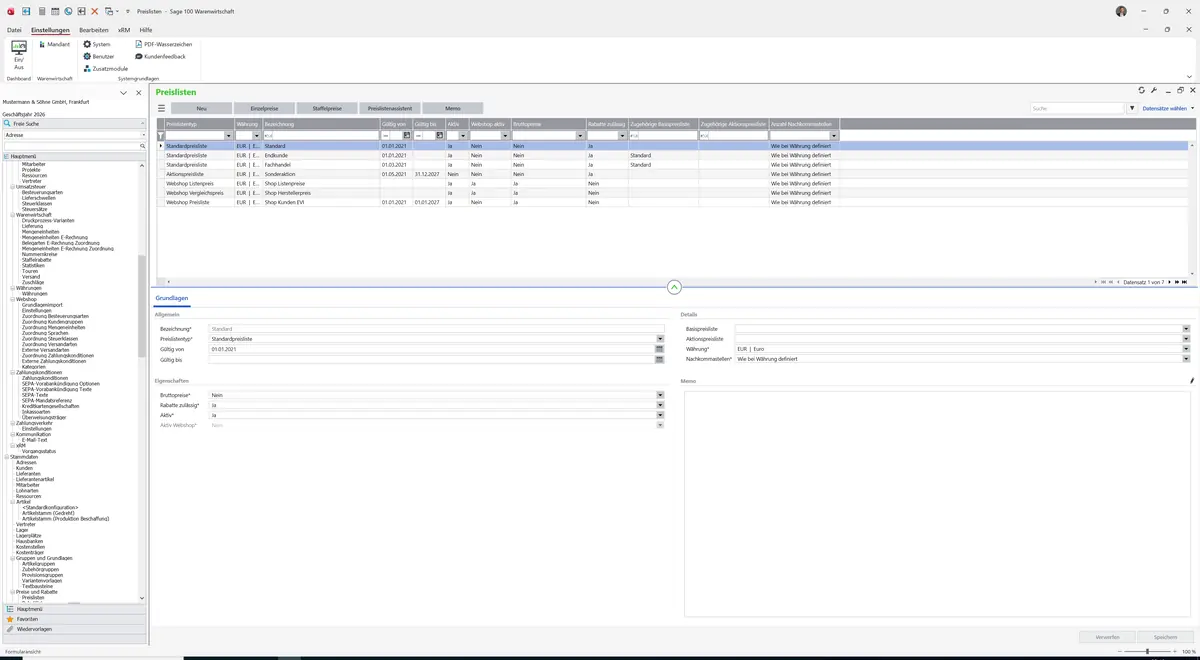The height and width of the screenshot is (660, 1200).
Task: Open the Basispreisliste dropdown
Action: click(x=1186, y=328)
